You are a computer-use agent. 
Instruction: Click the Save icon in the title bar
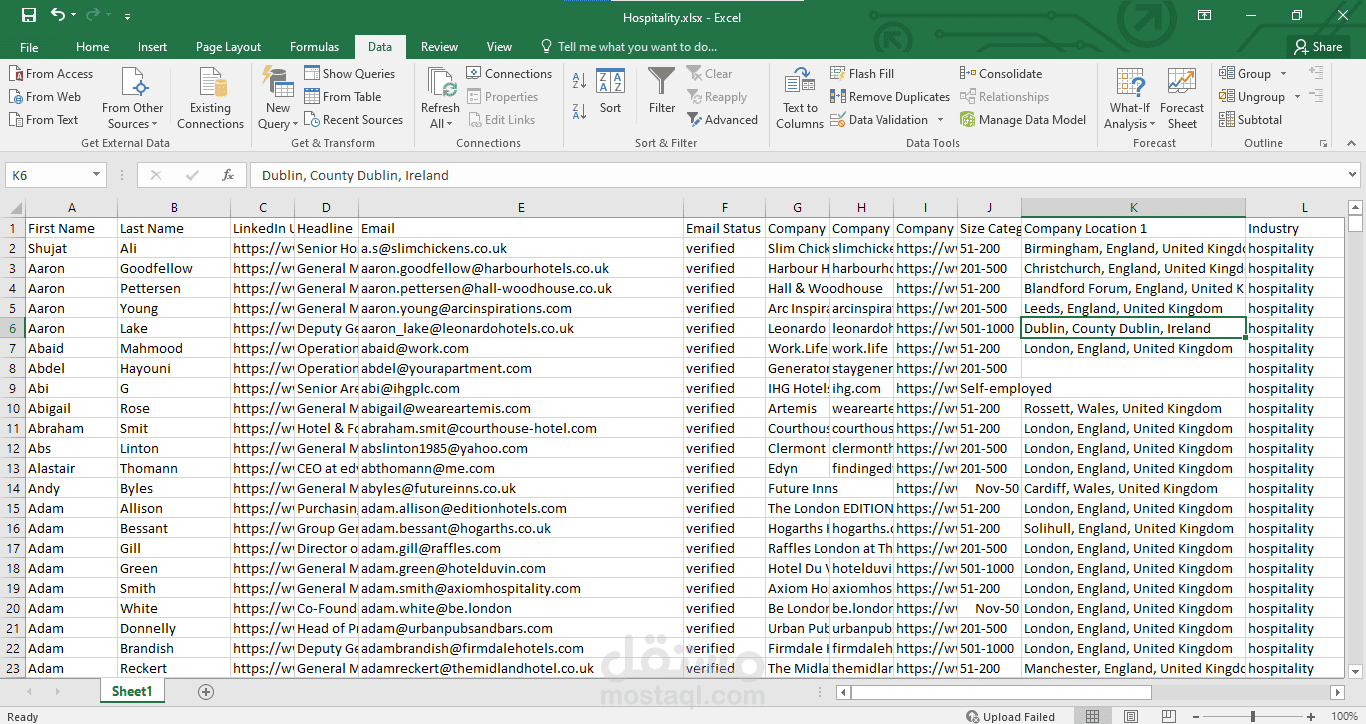pos(28,15)
